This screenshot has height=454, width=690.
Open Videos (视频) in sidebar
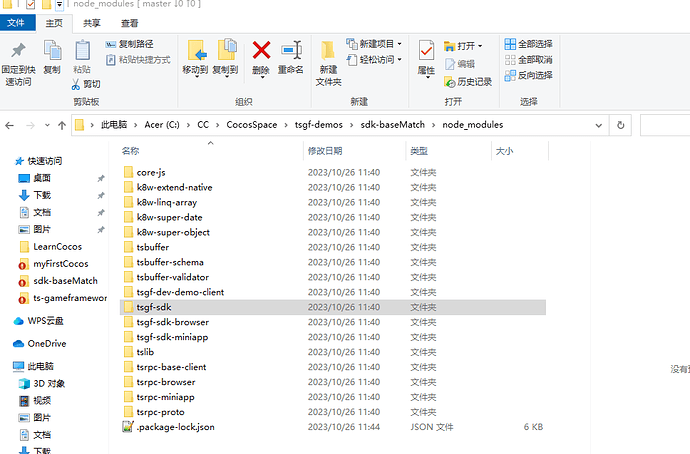(42, 400)
